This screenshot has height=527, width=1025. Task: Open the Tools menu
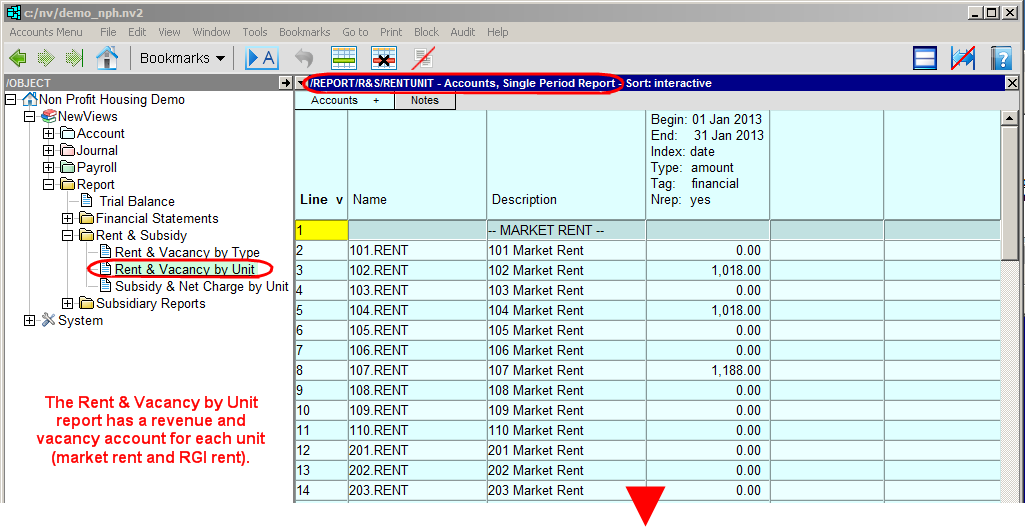click(x=255, y=32)
